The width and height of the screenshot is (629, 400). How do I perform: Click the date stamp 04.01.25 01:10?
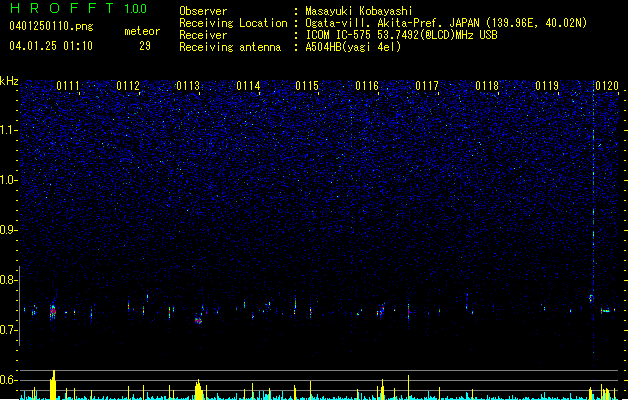(x=51, y=46)
